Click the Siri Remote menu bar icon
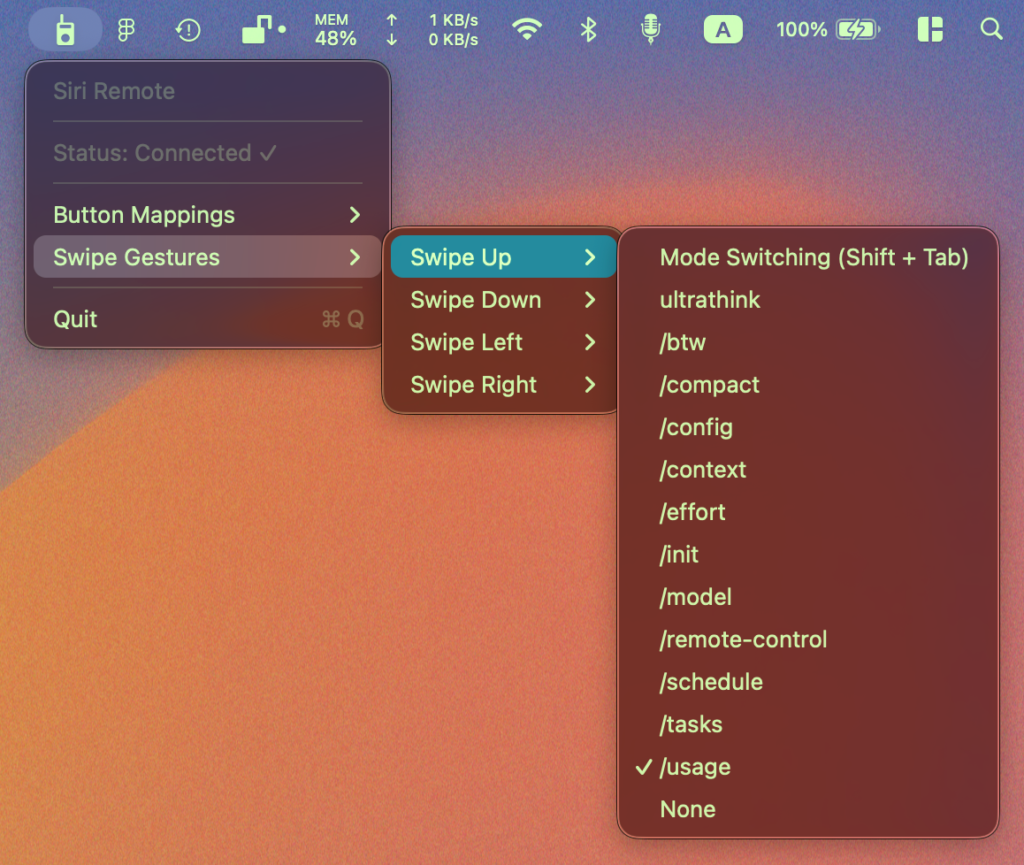Image resolution: width=1024 pixels, height=865 pixels. [x=65, y=30]
